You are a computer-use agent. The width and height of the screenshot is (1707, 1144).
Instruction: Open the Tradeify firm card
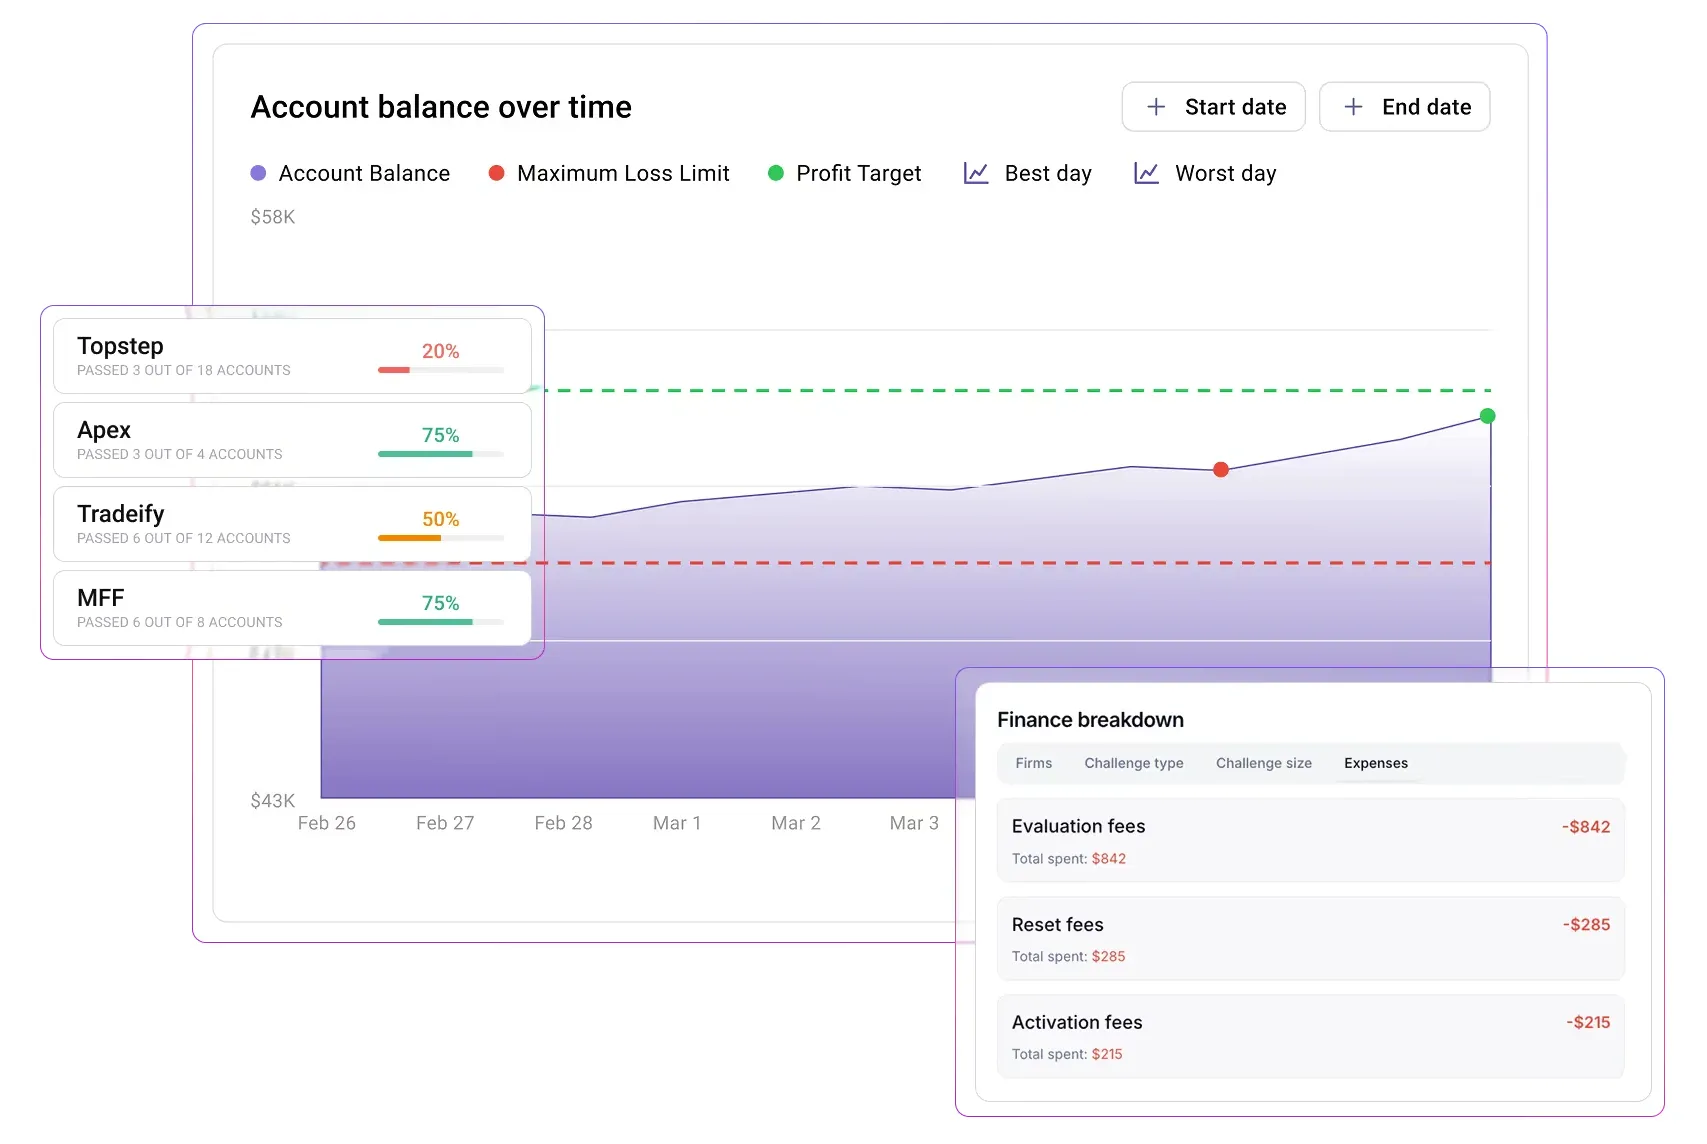[292, 524]
